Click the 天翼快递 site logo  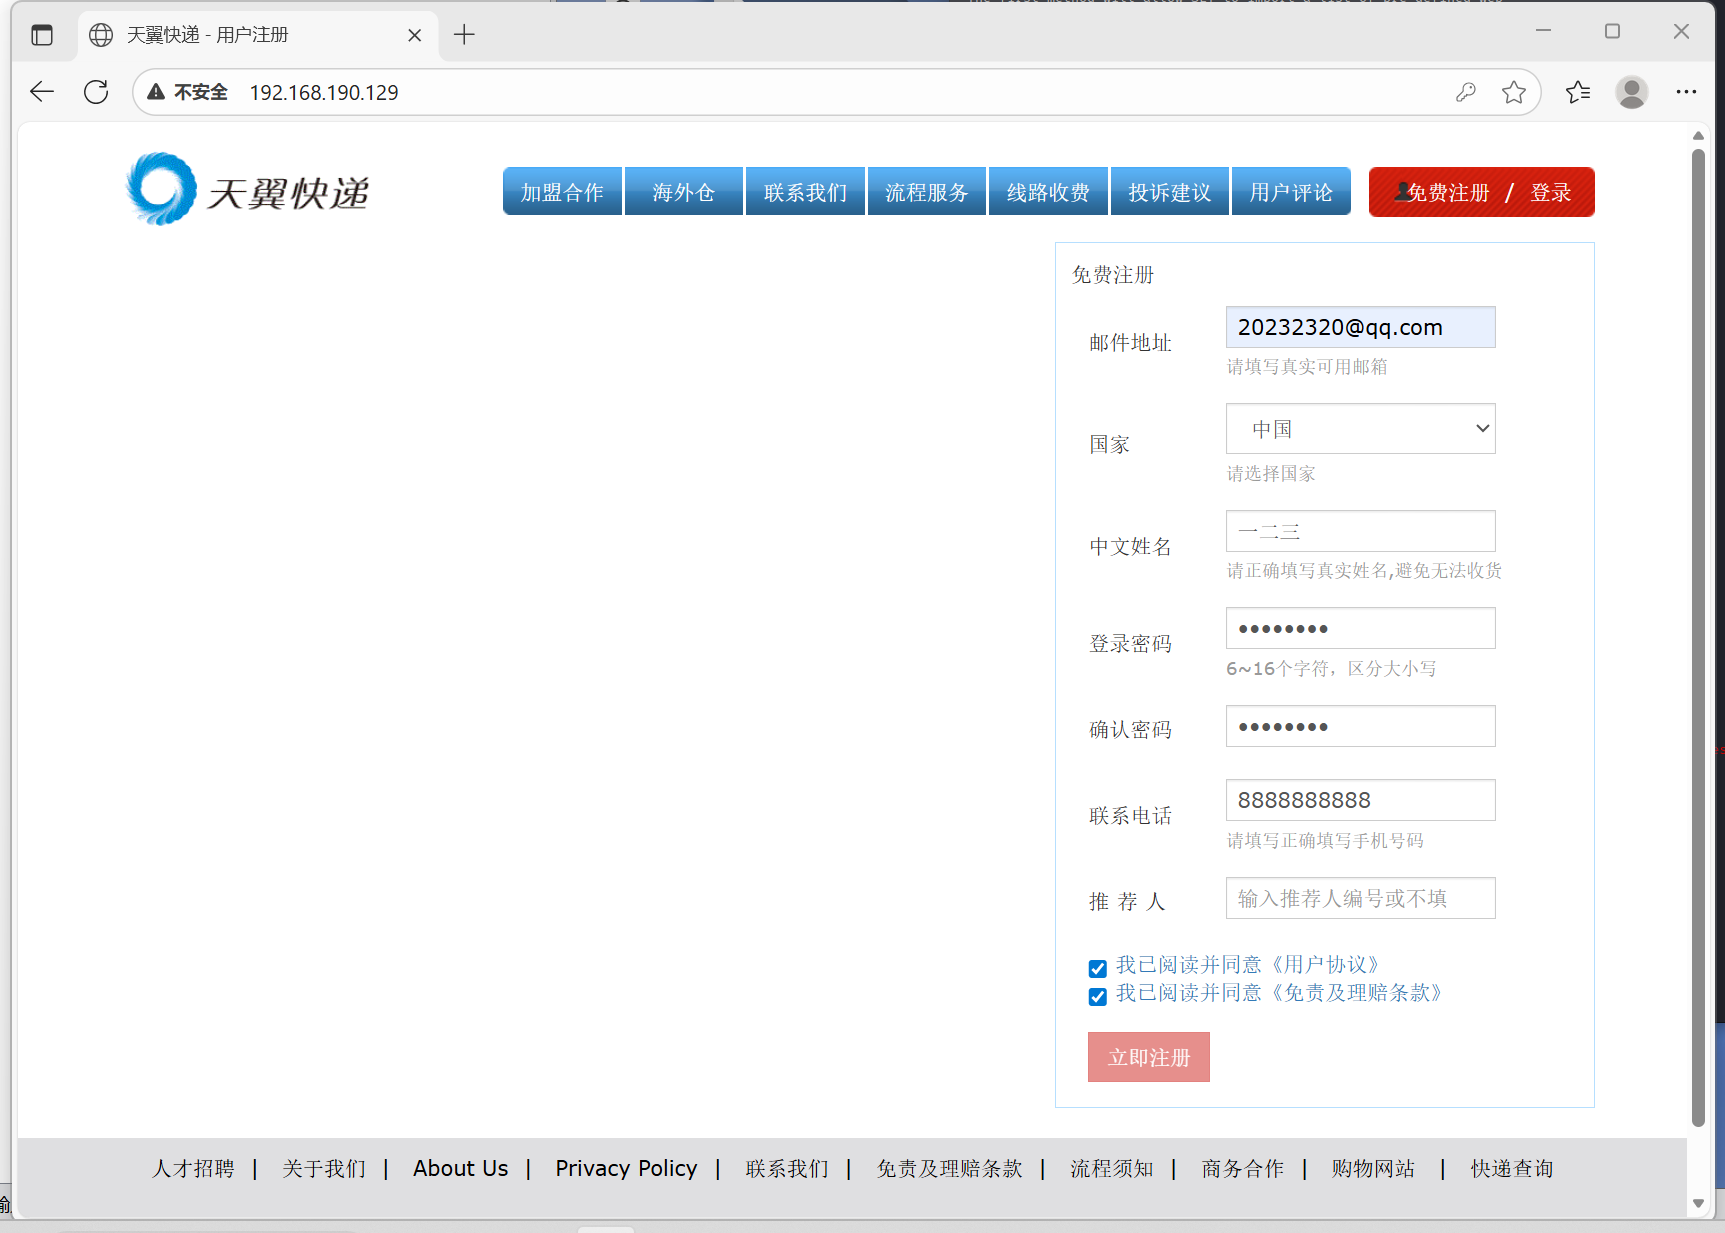click(x=248, y=190)
